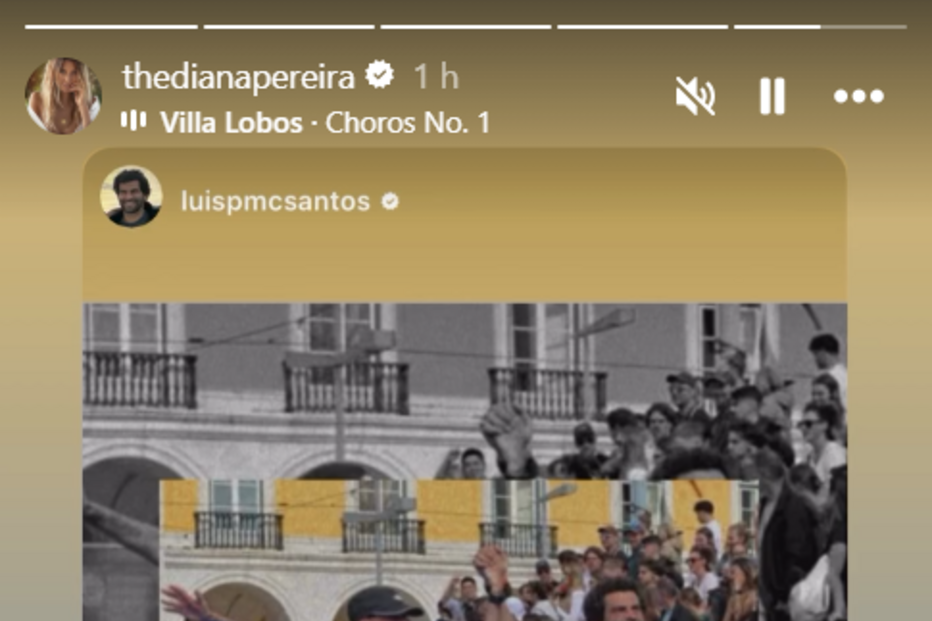Viewport: 932px width, 621px height.
Task: Jump to the third story segment bar
Action: point(466,27)
